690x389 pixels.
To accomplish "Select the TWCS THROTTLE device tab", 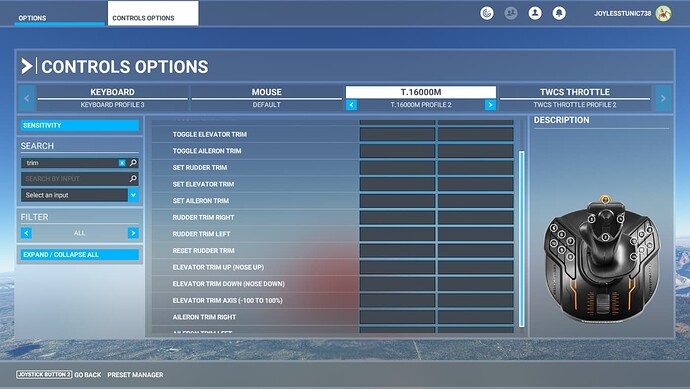I will click(x=575, y=98).
